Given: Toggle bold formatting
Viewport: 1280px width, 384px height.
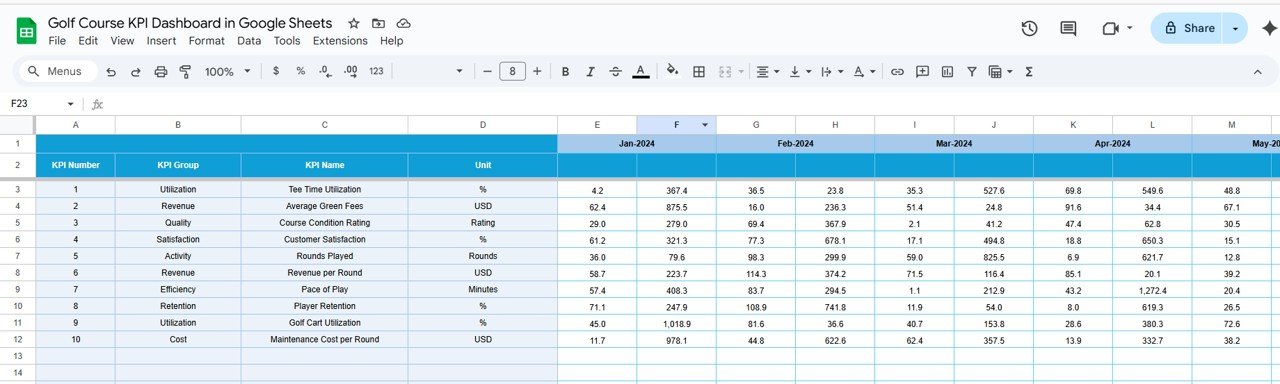Looking at the screenshot, I should point(565,72).
